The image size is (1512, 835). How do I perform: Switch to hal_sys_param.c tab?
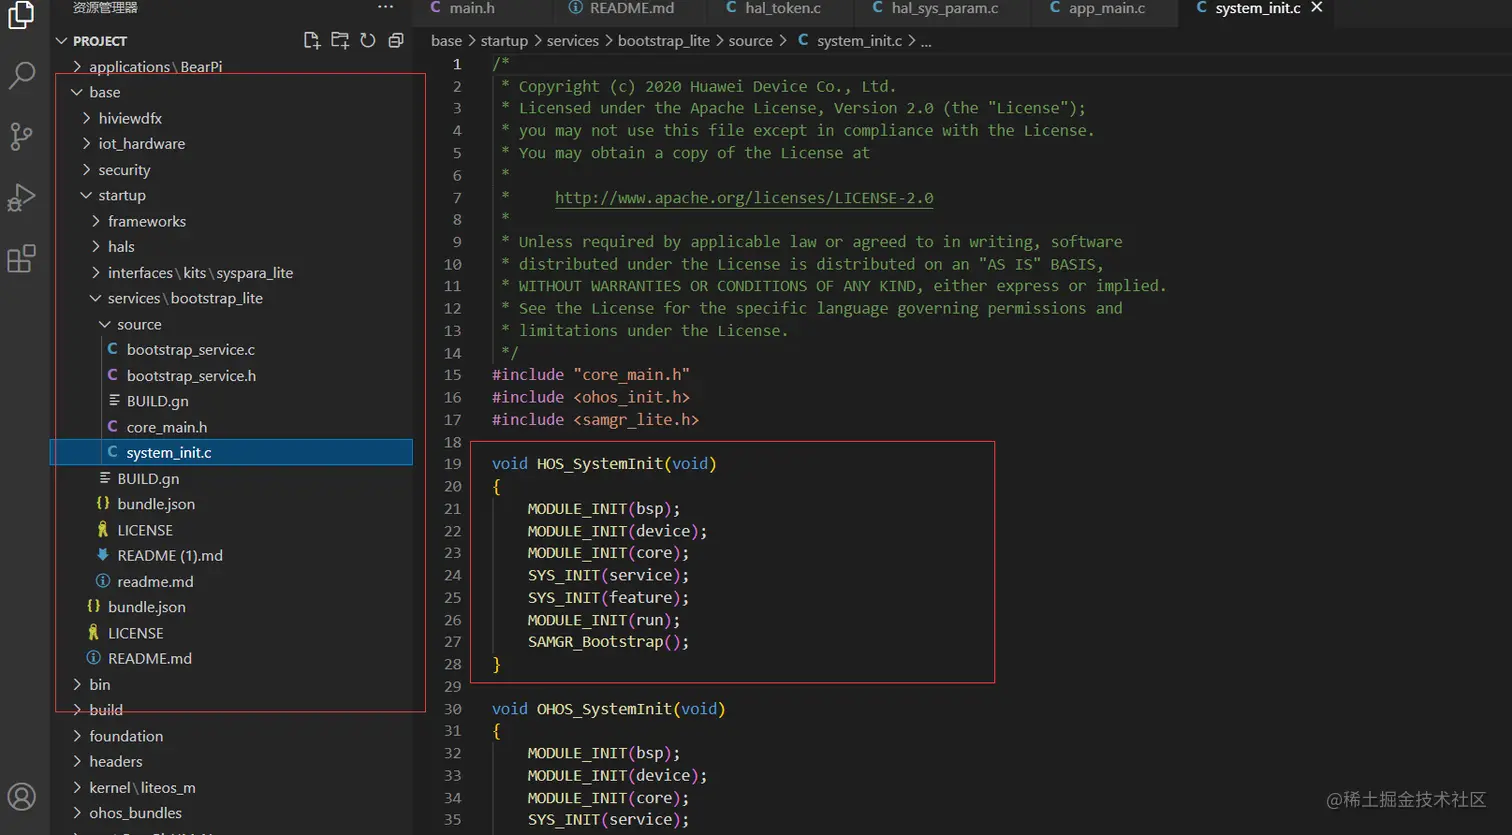944,8
